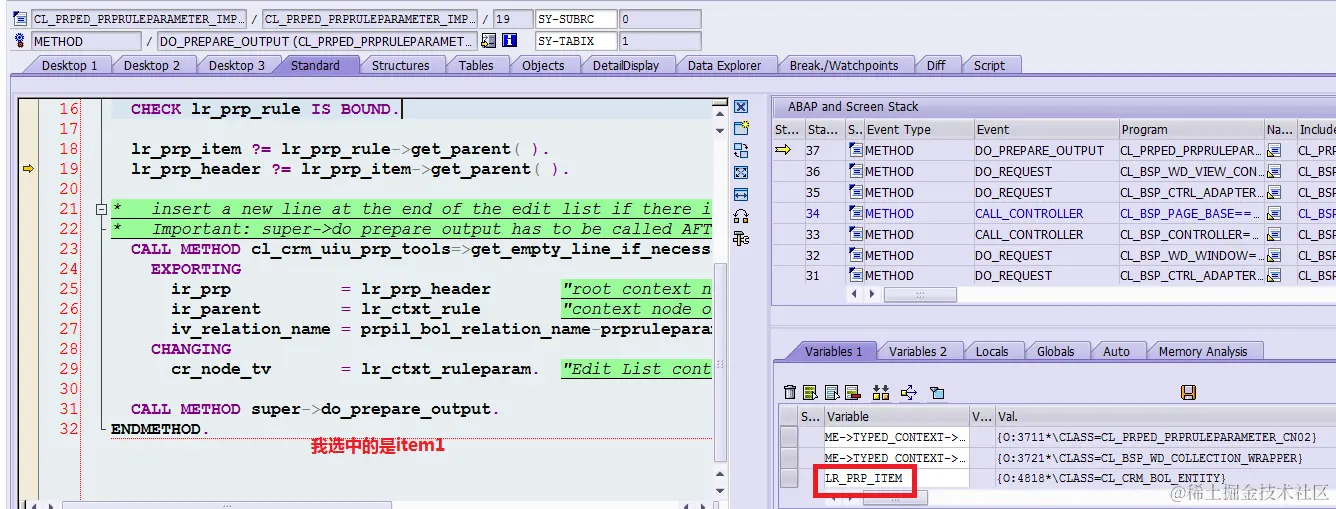Click the gear icon left of METHOD field
The width and height of the screenshot is (1336, 509).
[21, 41]
